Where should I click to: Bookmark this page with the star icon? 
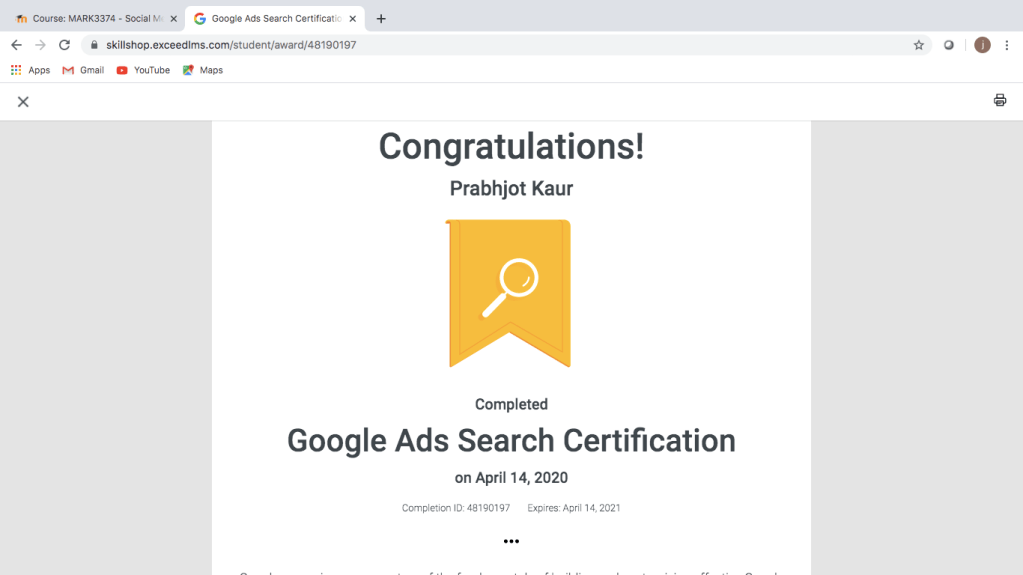[x=918, y=45]
